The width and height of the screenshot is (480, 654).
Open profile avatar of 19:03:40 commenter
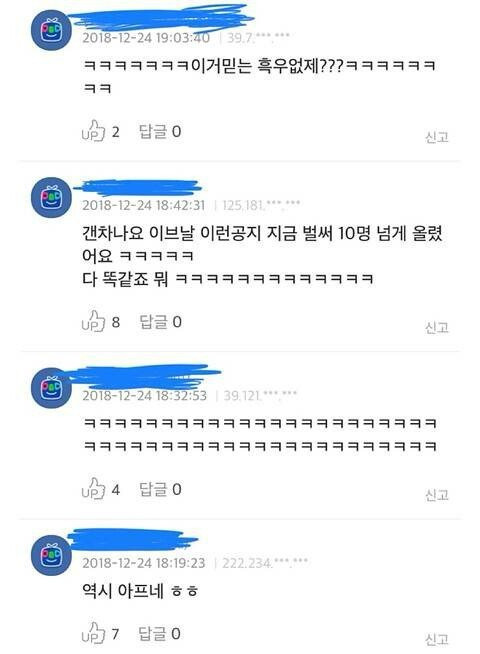pyautogui.click(x=52, y=30)
